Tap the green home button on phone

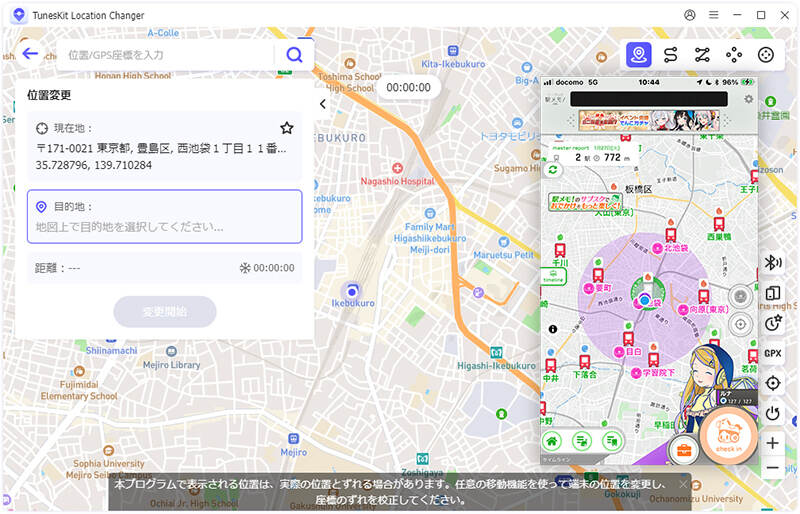(x=552, y=440)
